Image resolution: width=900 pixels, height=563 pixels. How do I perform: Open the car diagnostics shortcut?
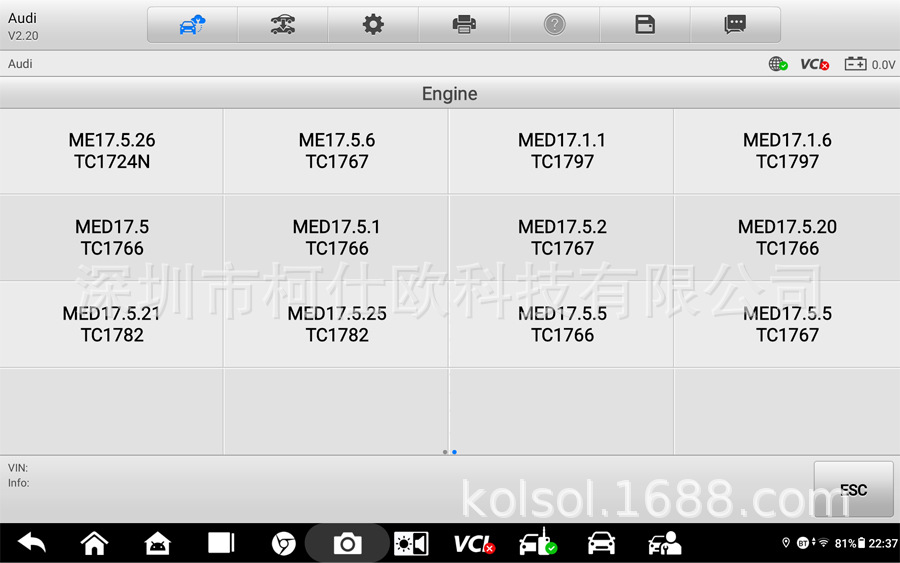coord(601,543)
